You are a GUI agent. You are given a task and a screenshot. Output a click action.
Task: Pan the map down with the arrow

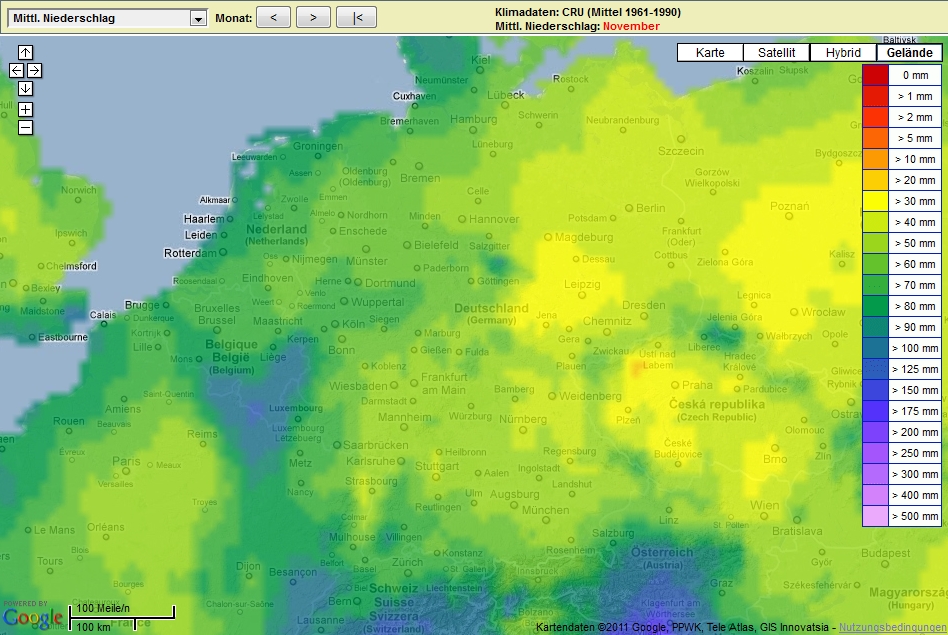tap(25, 88)
